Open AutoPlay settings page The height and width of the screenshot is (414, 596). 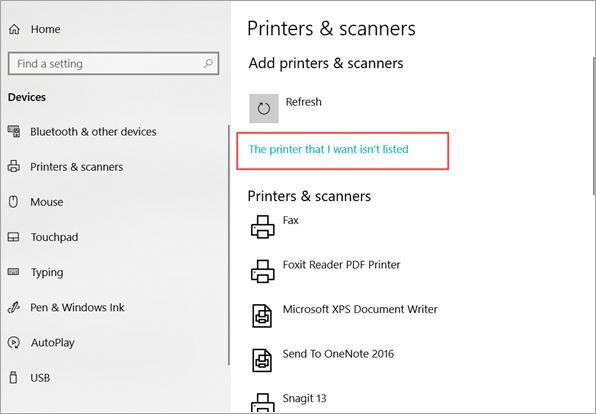click(x=52, y=343)
